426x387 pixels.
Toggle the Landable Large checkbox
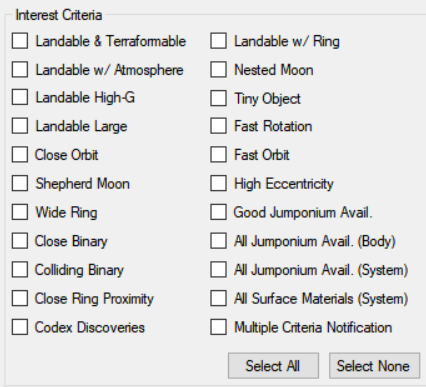click(20, 126)
